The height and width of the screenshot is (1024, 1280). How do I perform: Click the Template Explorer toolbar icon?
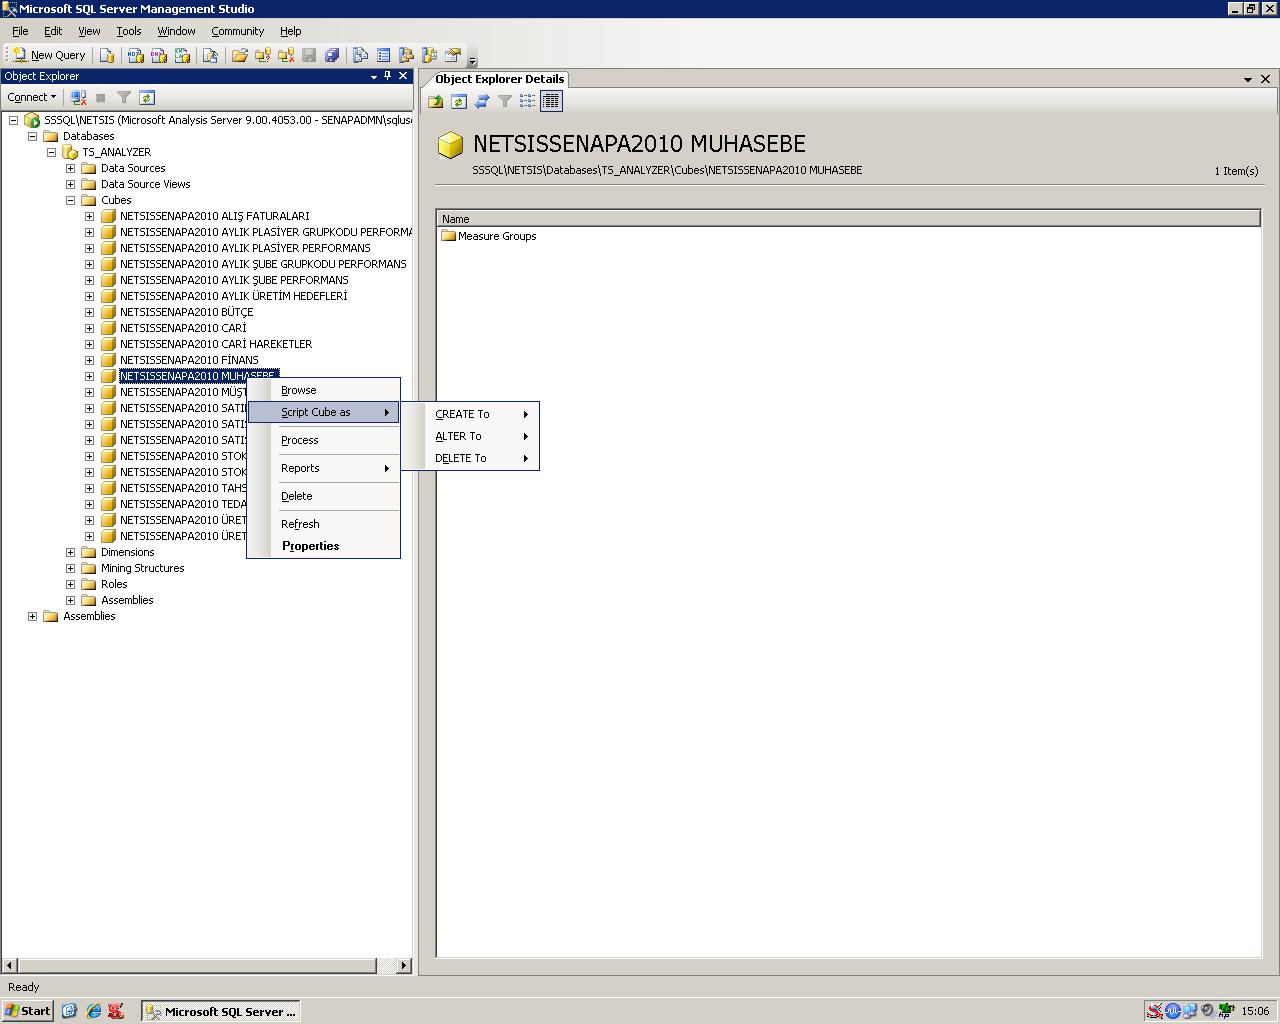click(430, 55)
